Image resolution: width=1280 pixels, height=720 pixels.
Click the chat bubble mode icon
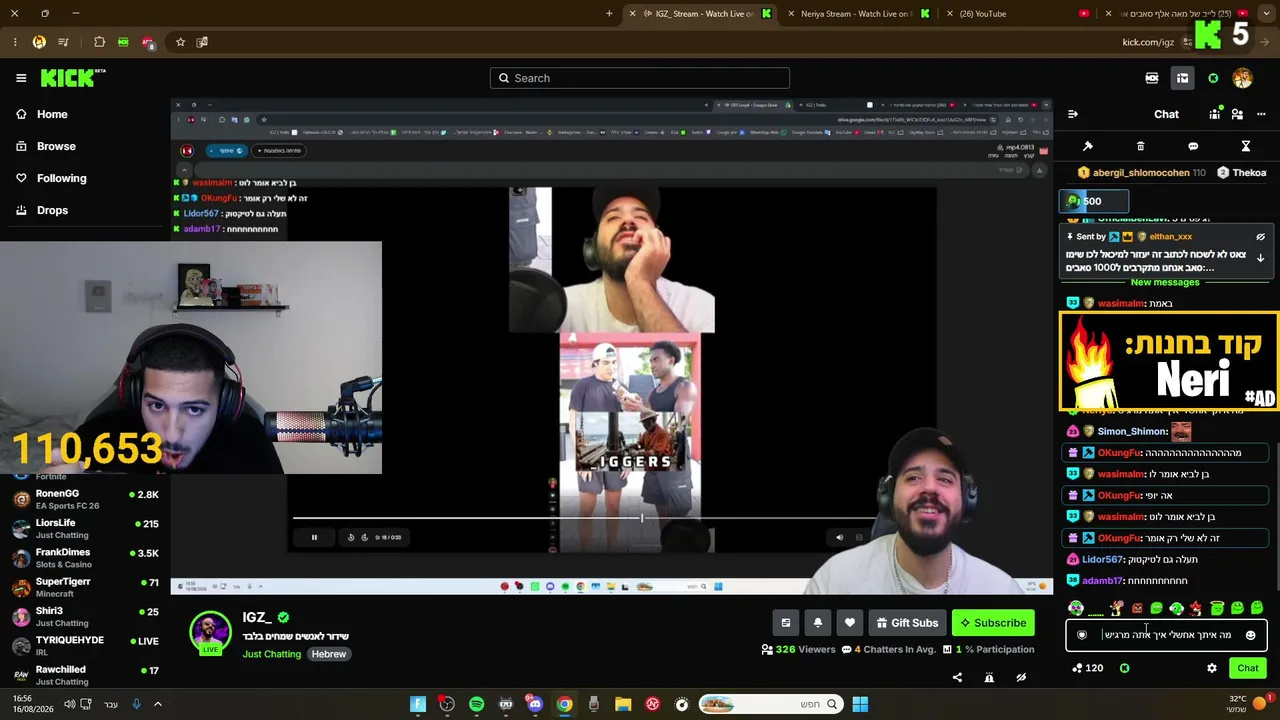click(1193, 146)
